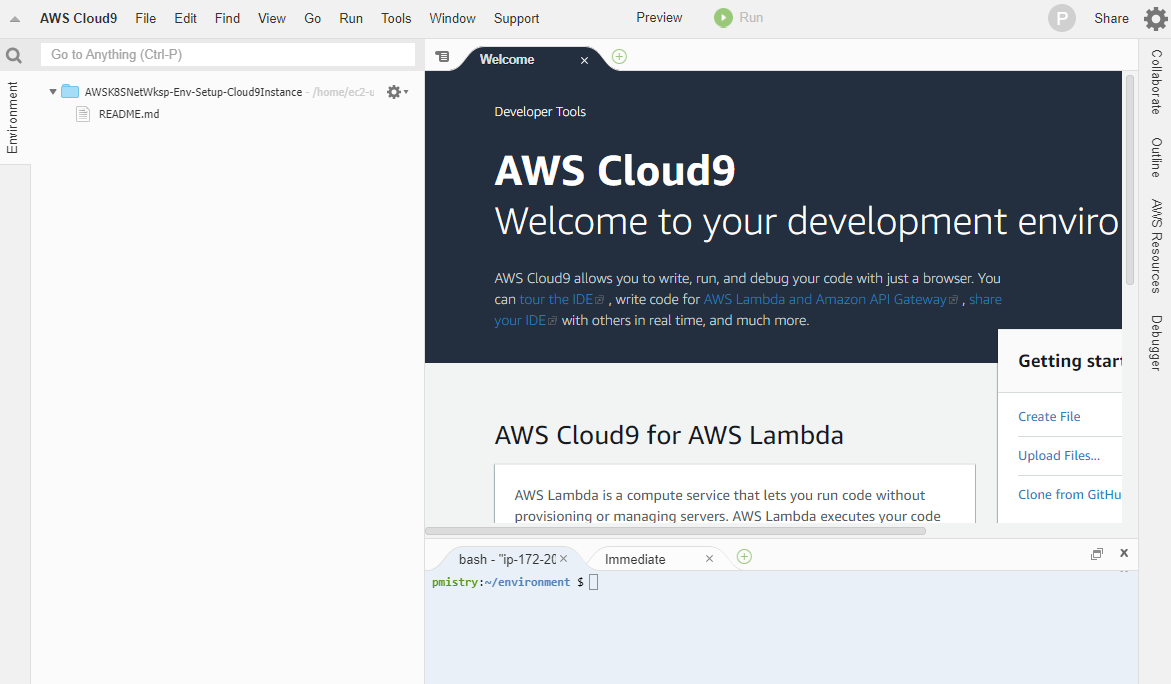Toggle the Debugger side panel
1171x684 pixels.
(1155, 343)
